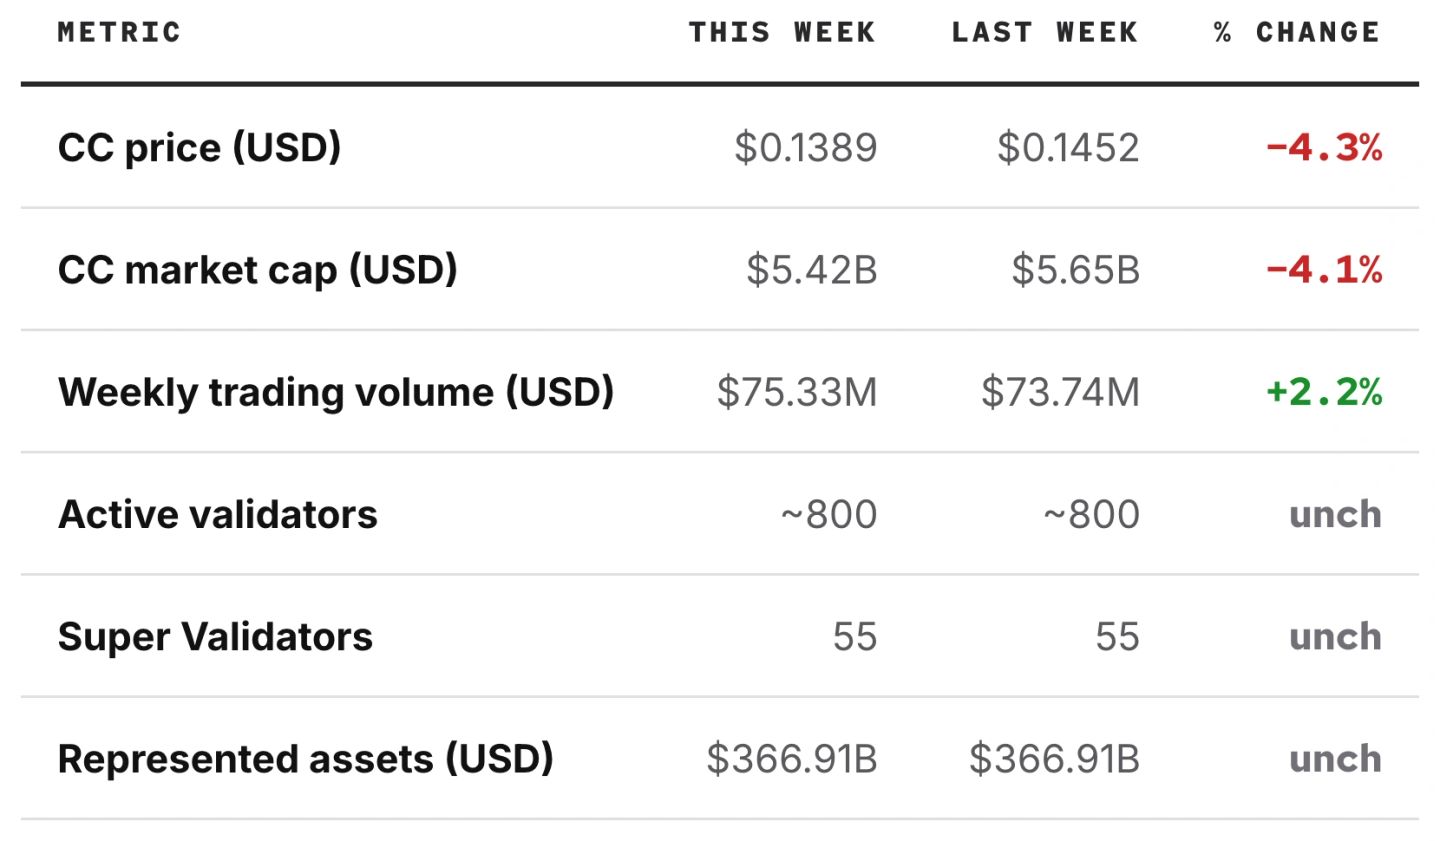Screen dimensions: 1440x841
Task: Select the CC market cap (USD) label
Action: pyautogui.click(x=258, y=270)
